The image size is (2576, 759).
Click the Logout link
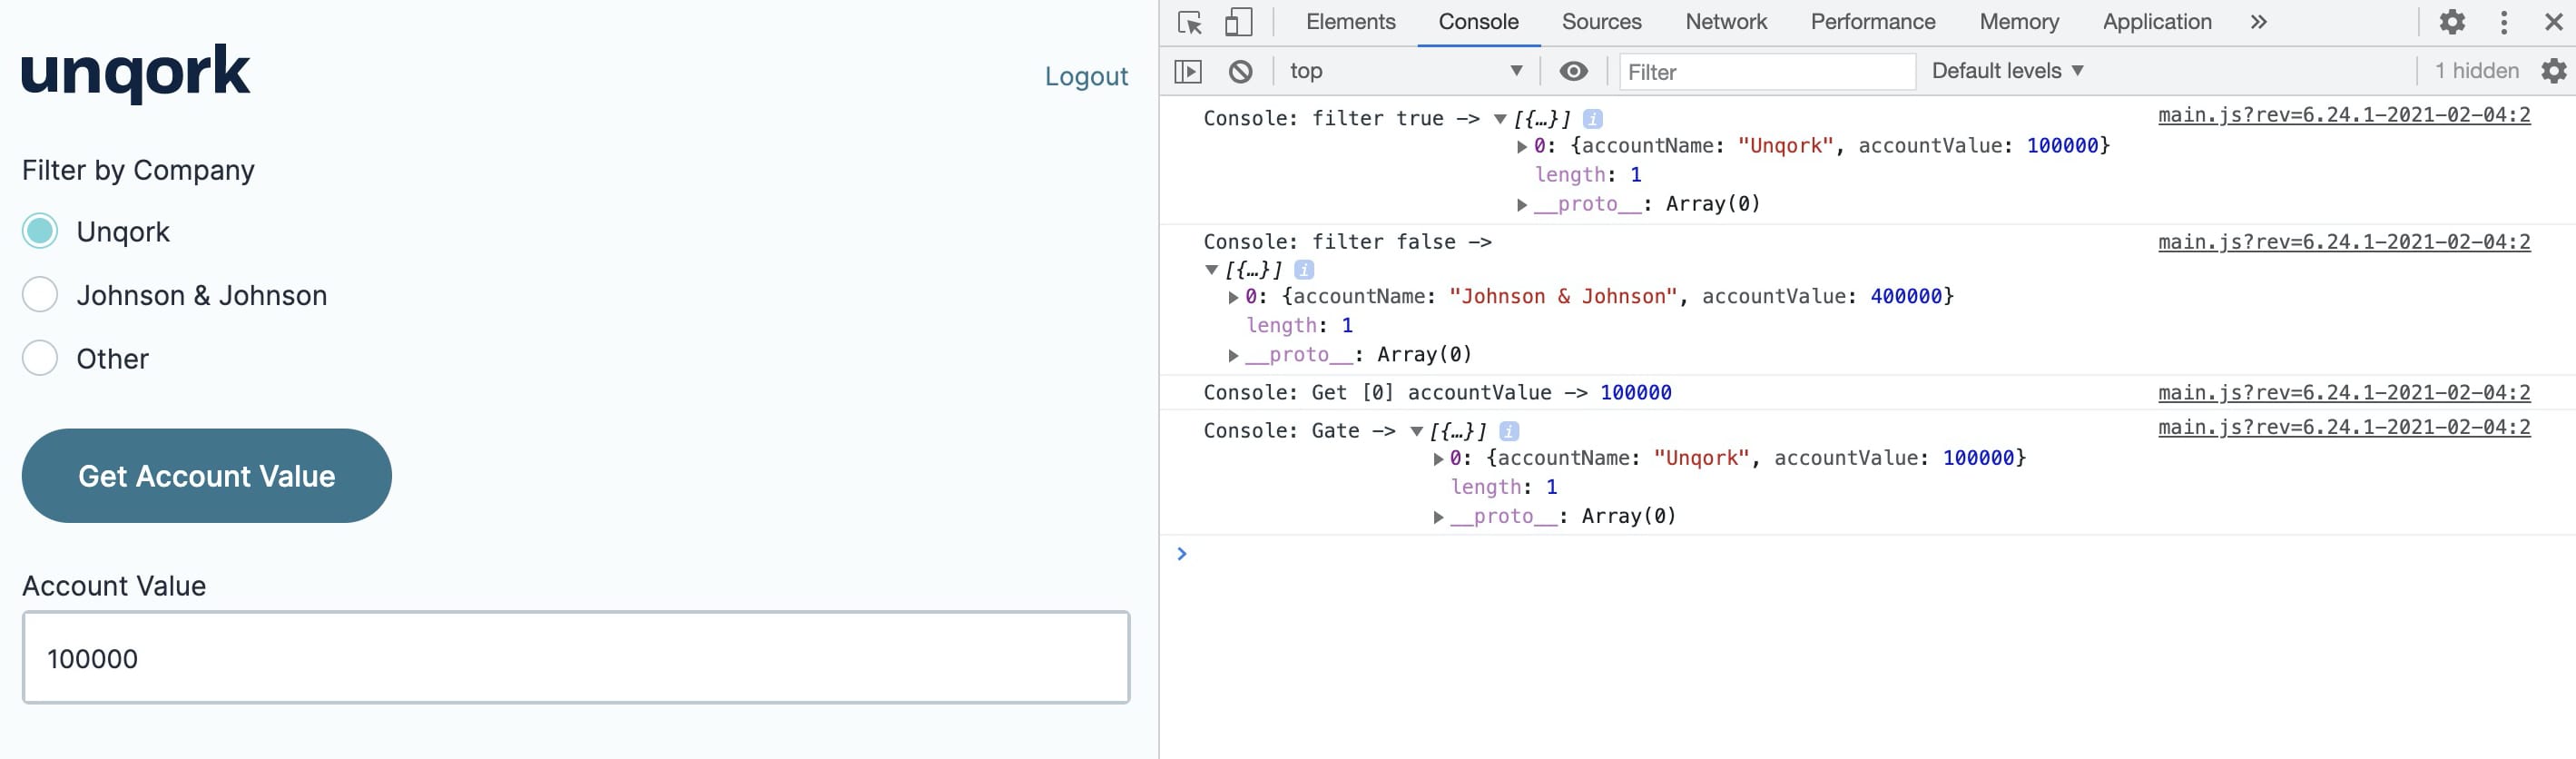(x=1086, y=77)
